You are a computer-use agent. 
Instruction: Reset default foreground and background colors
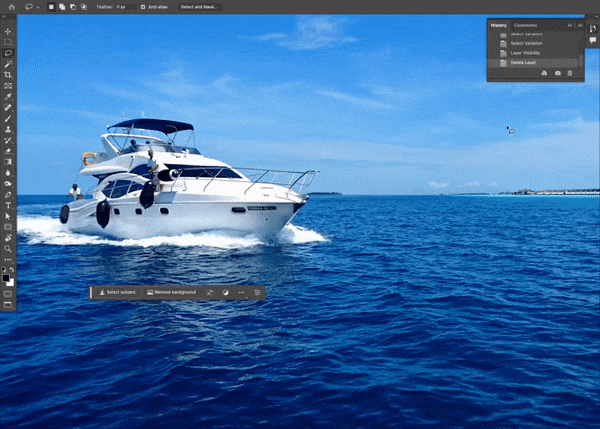tap(4, 269)
